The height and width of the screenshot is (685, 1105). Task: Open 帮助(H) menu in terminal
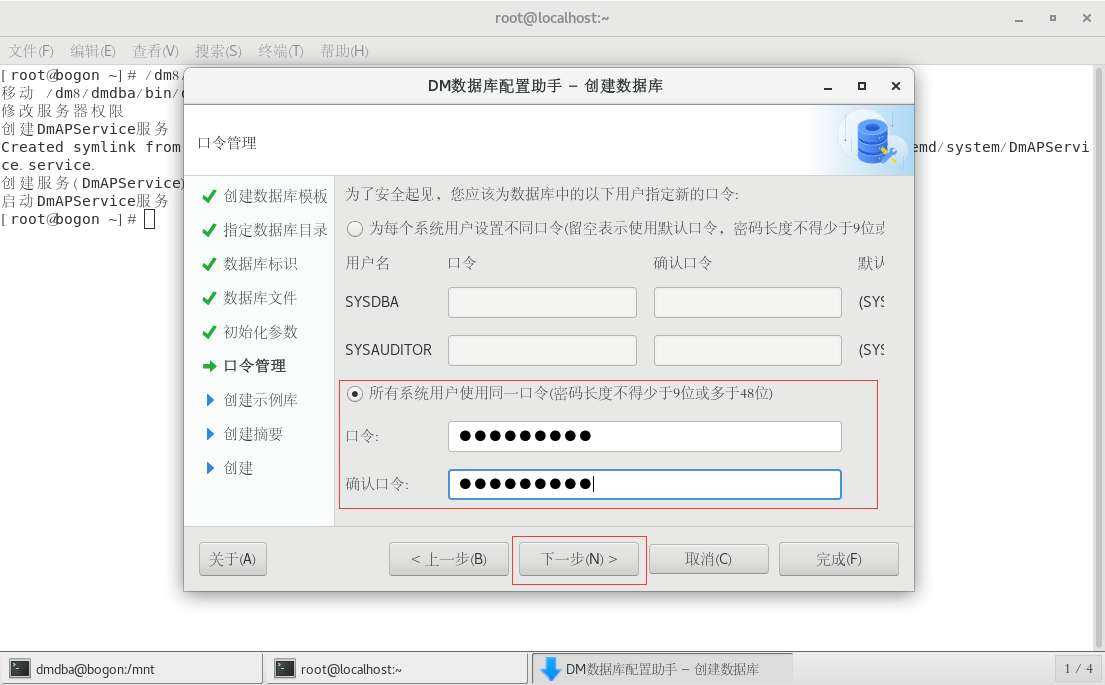point(345,51)
